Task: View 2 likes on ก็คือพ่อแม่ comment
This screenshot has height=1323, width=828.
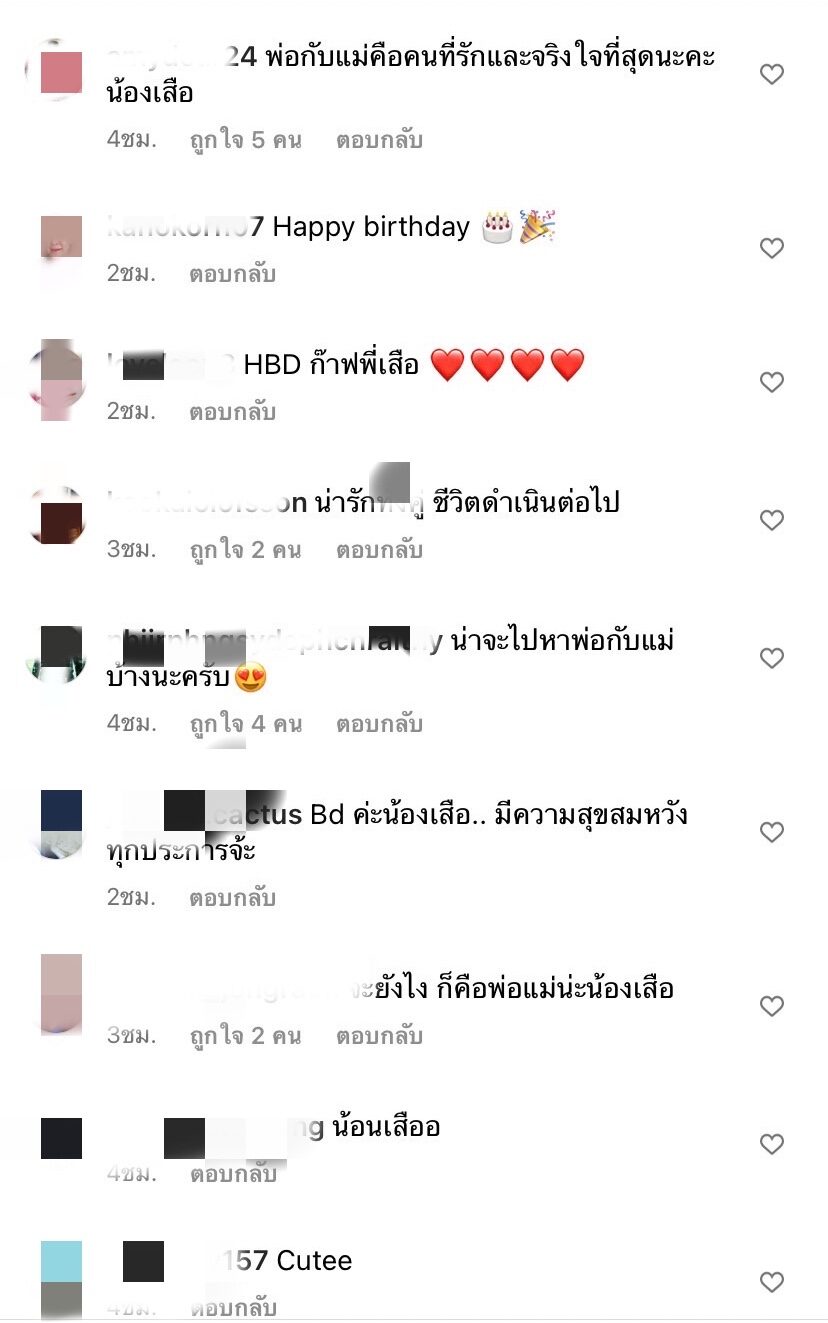Action: (245, 1036)
